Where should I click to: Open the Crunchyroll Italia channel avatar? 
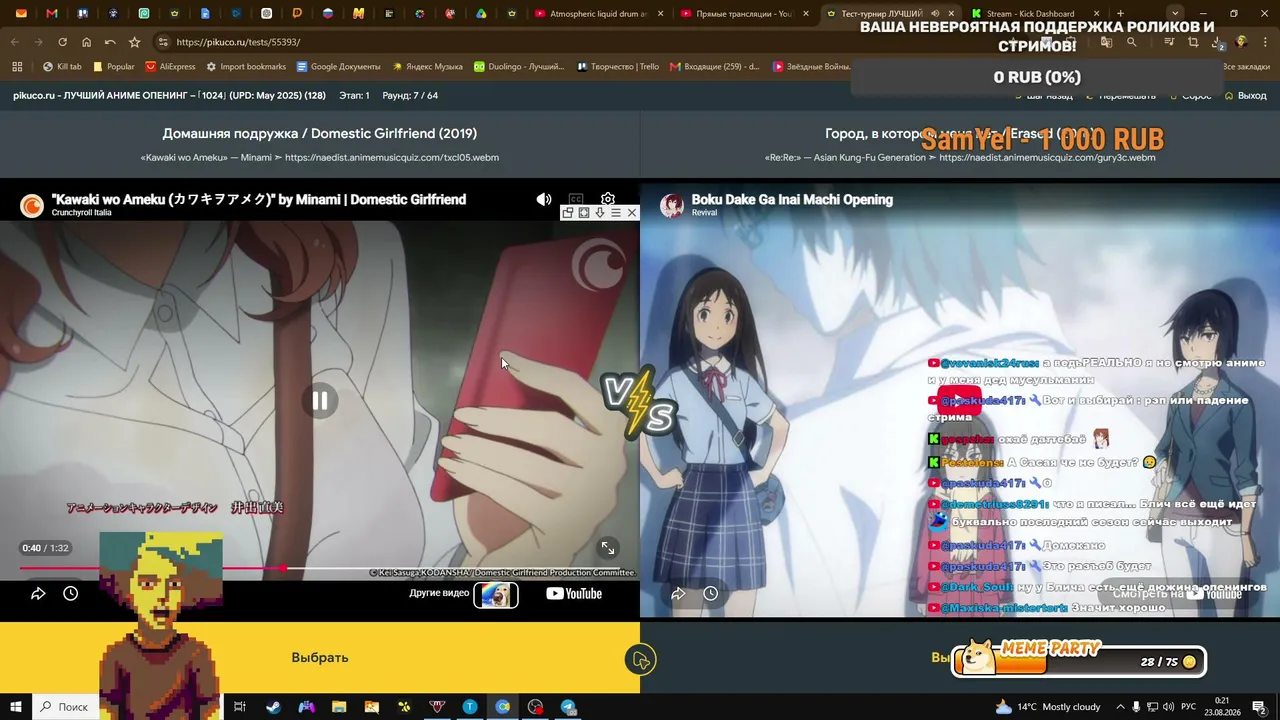(32, 205)
